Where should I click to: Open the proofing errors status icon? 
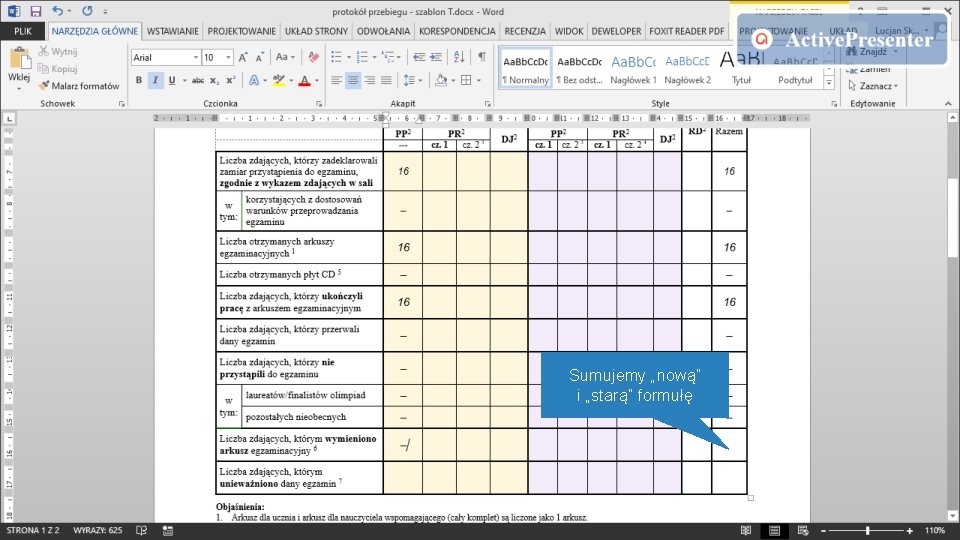[141, 530]
